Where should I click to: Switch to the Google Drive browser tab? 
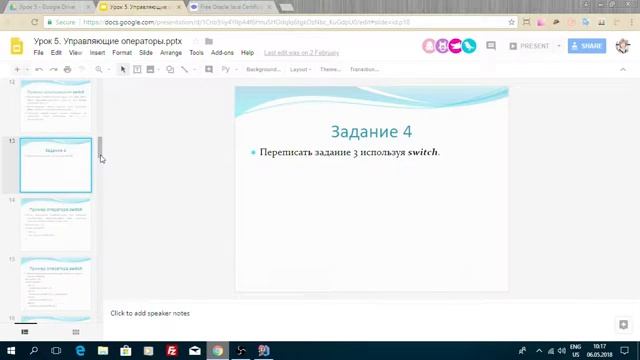(50, 7)
